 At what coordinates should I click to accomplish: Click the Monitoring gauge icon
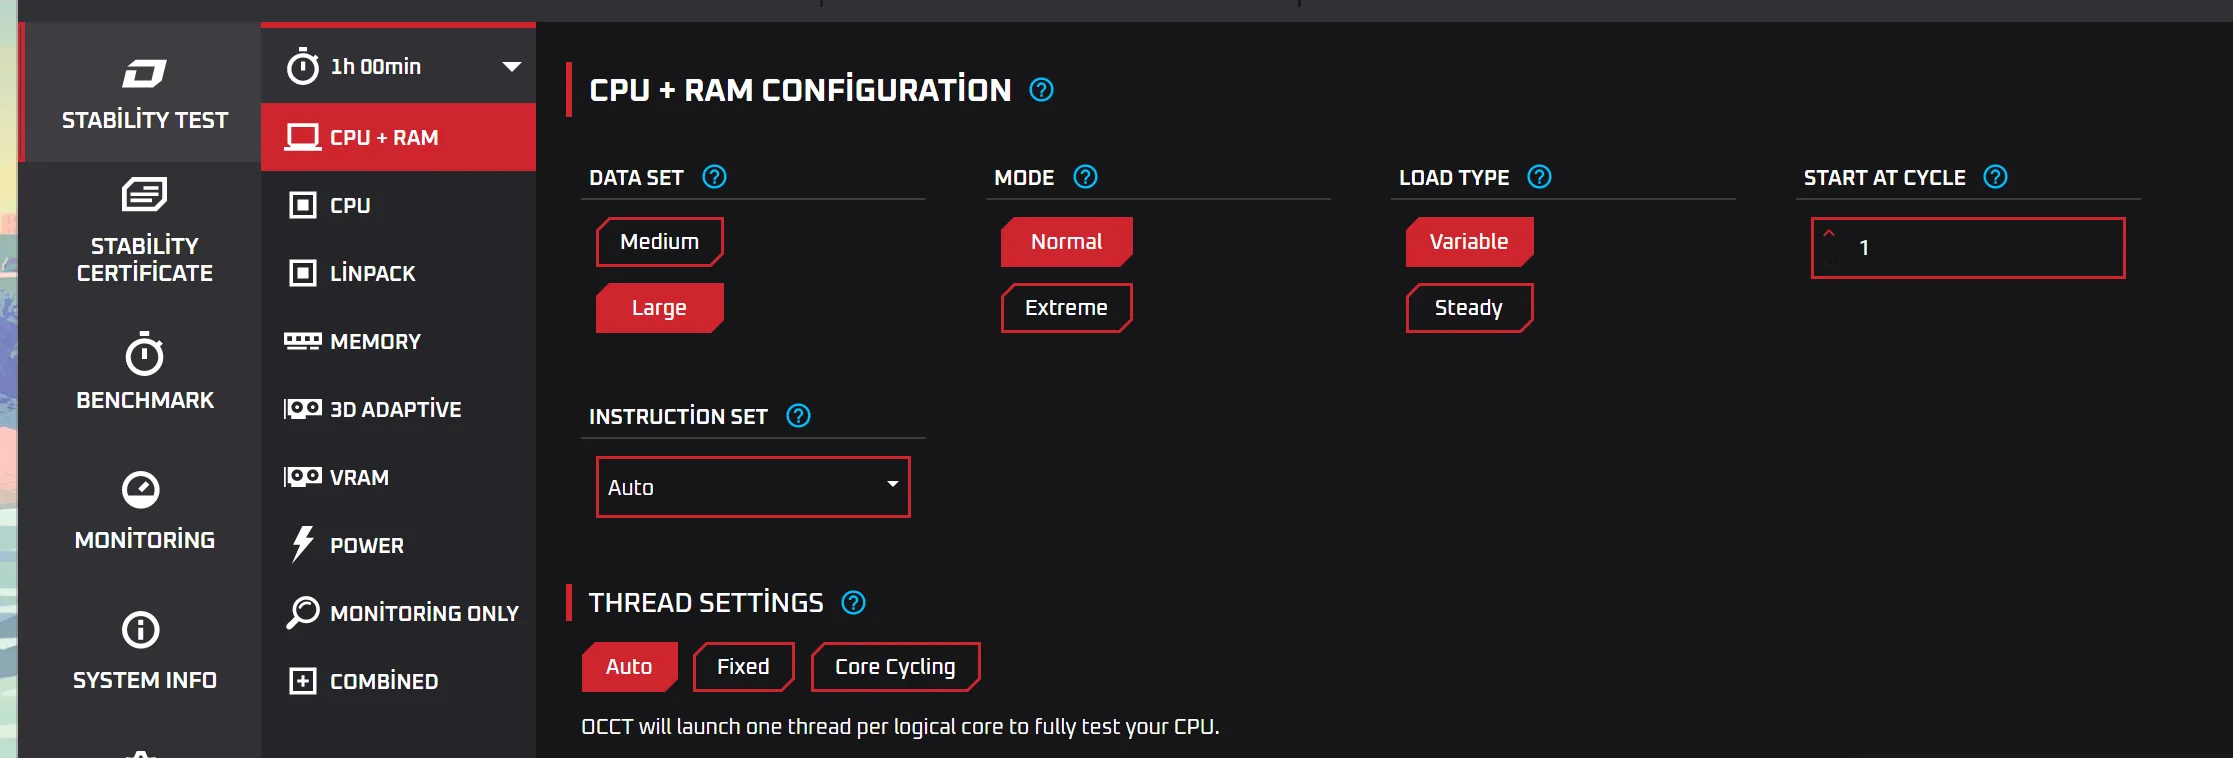(141, 489)
